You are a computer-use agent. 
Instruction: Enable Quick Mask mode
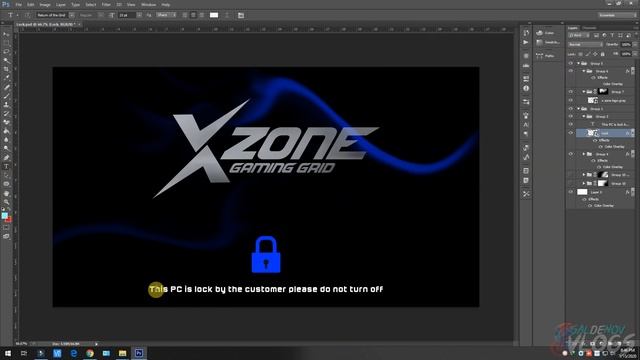[x=7, y=228]
